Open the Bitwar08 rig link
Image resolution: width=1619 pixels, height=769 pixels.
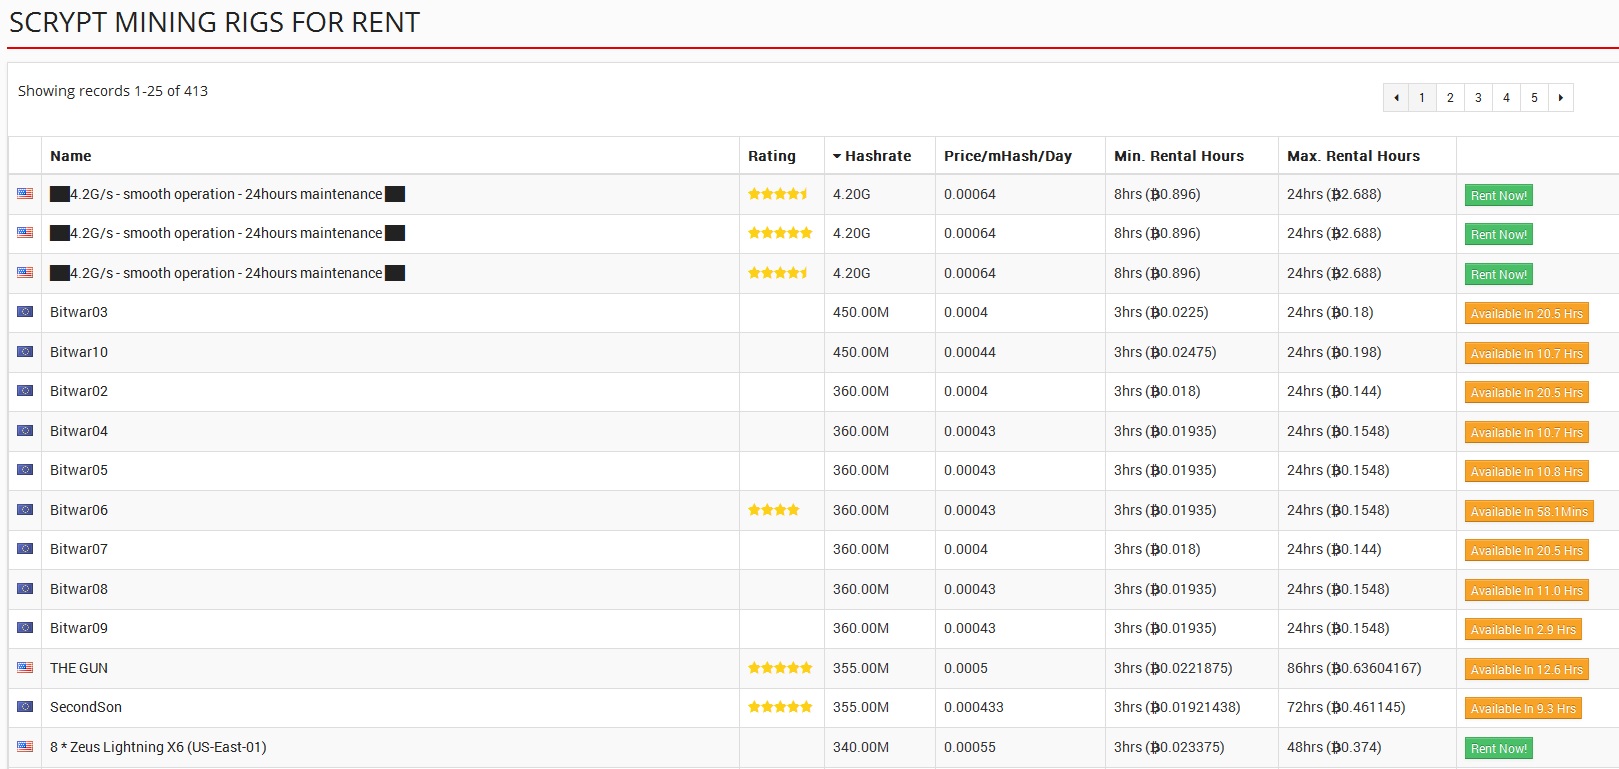79,589
